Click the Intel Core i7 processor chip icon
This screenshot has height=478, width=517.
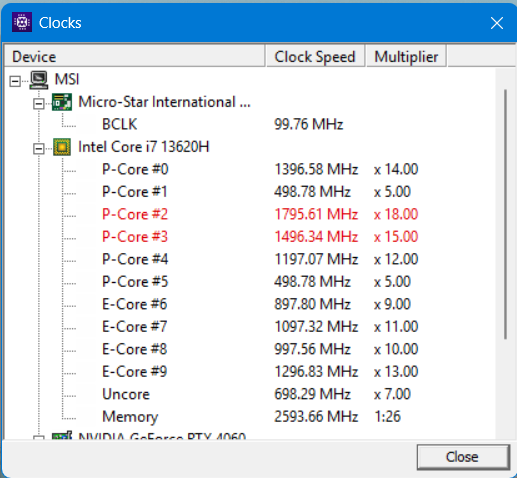pyautogui.click(x=62, y=147)
